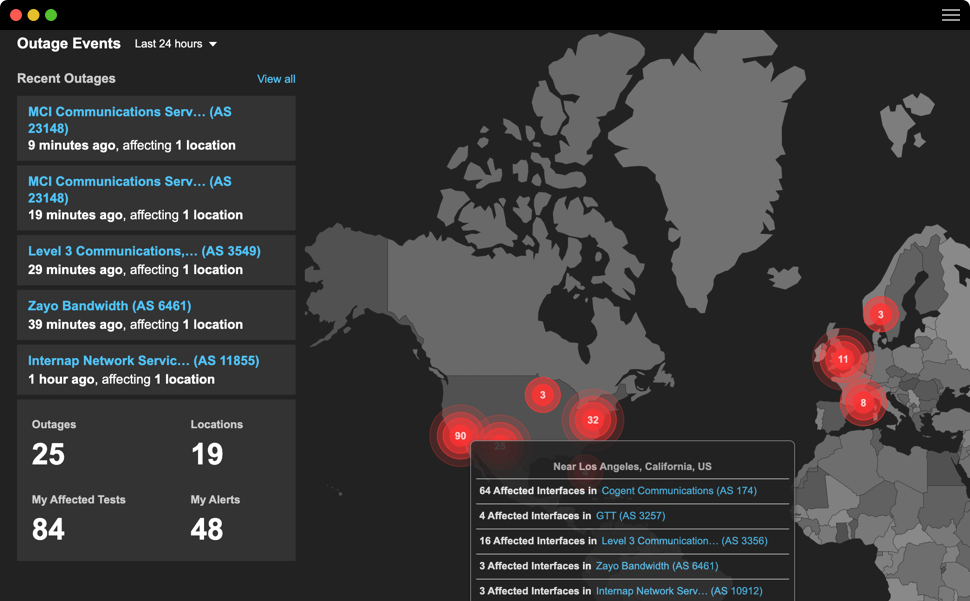Click the My Alerts count of 48
The width and height of the screenshot is (970, 601).
[x=207, y=530]
